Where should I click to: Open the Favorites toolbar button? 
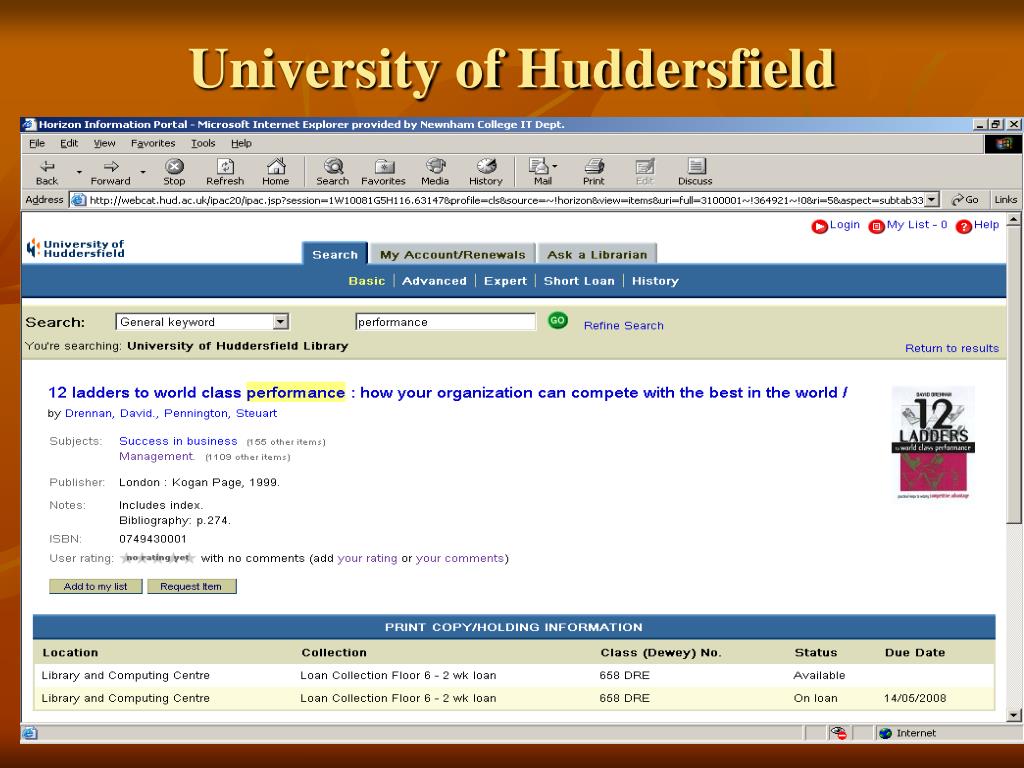(x=383, y=172)
